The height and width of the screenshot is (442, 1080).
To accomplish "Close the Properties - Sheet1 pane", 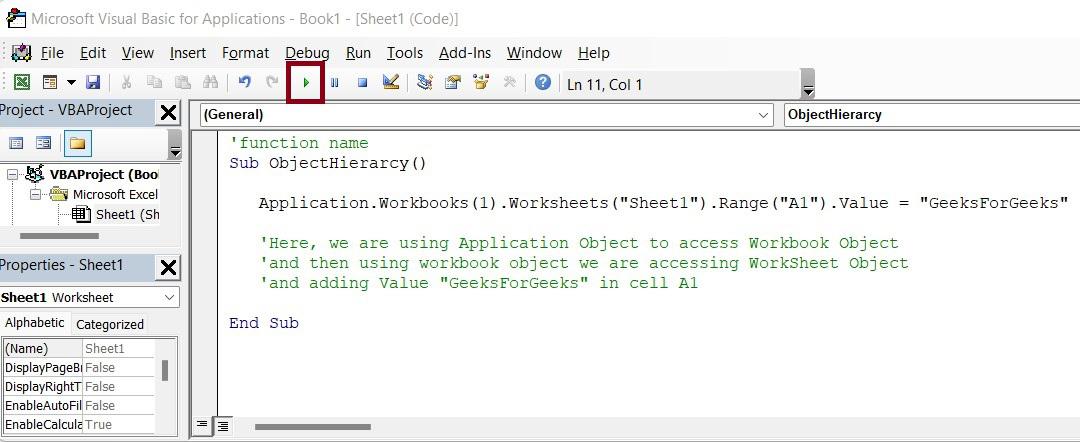I will coord(168,267).
